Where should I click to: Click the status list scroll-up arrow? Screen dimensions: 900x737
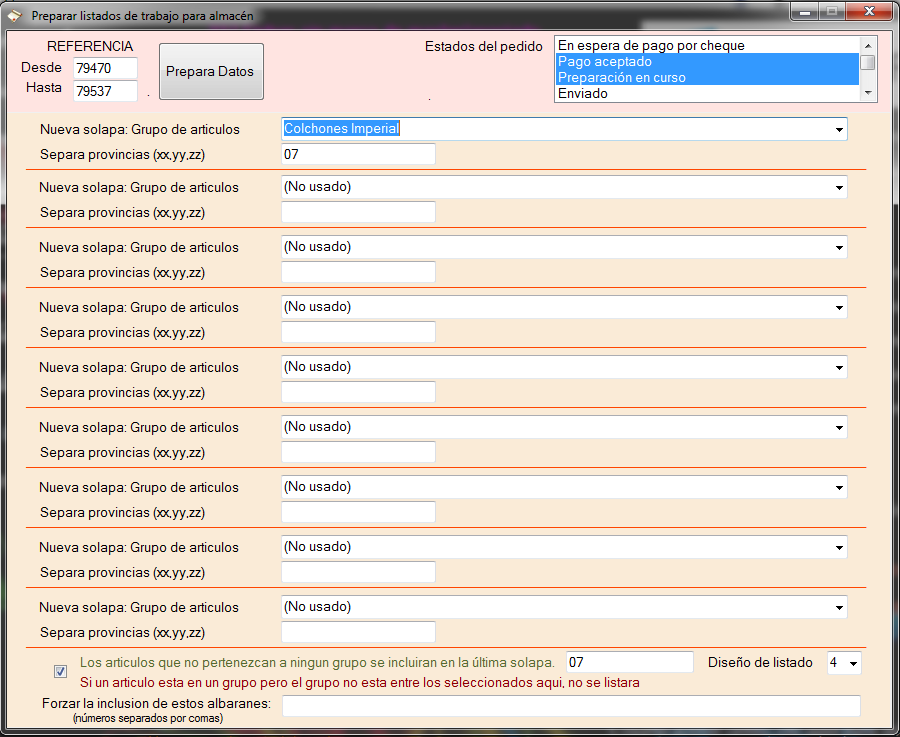point(868,45)
